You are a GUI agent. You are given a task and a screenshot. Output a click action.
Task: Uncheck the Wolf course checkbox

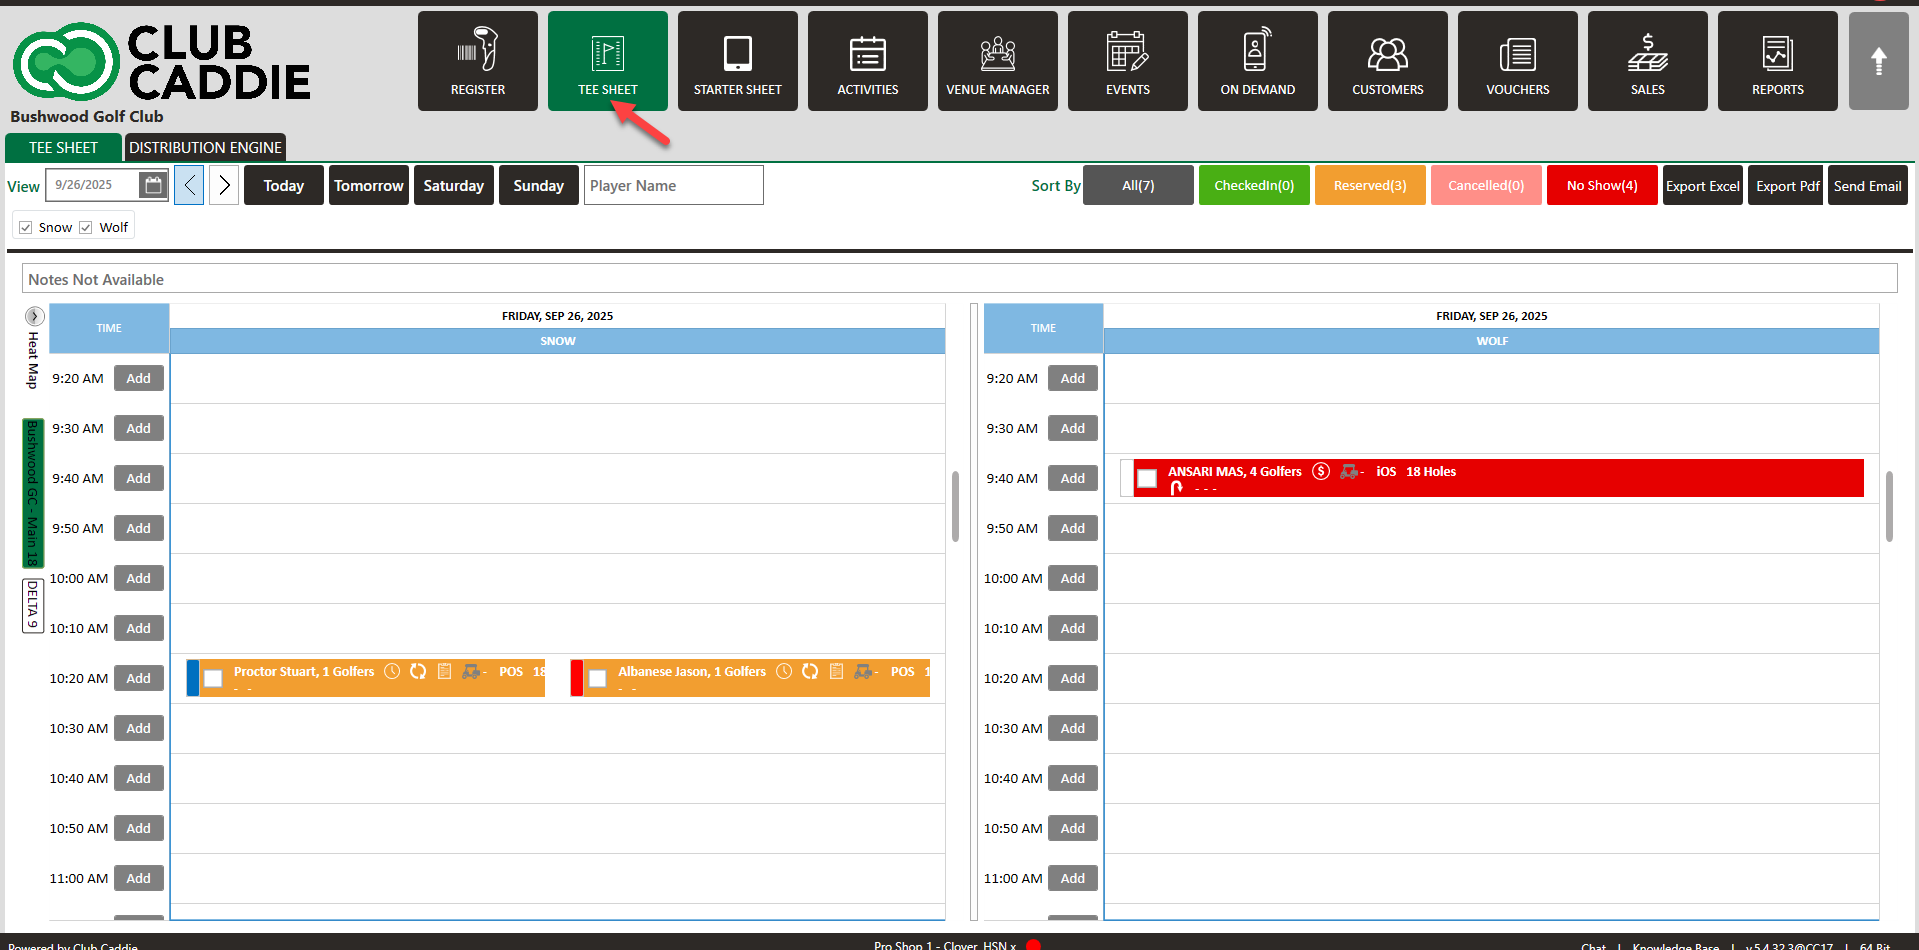click(86, 227)
